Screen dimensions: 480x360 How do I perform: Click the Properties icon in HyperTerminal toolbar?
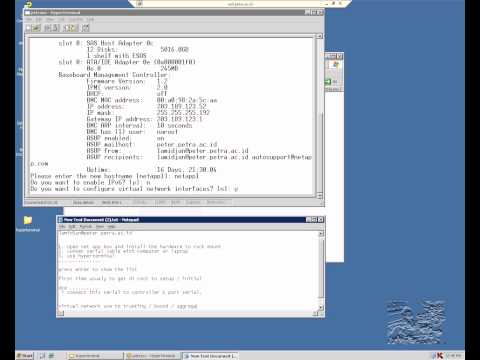coord(86,28)
